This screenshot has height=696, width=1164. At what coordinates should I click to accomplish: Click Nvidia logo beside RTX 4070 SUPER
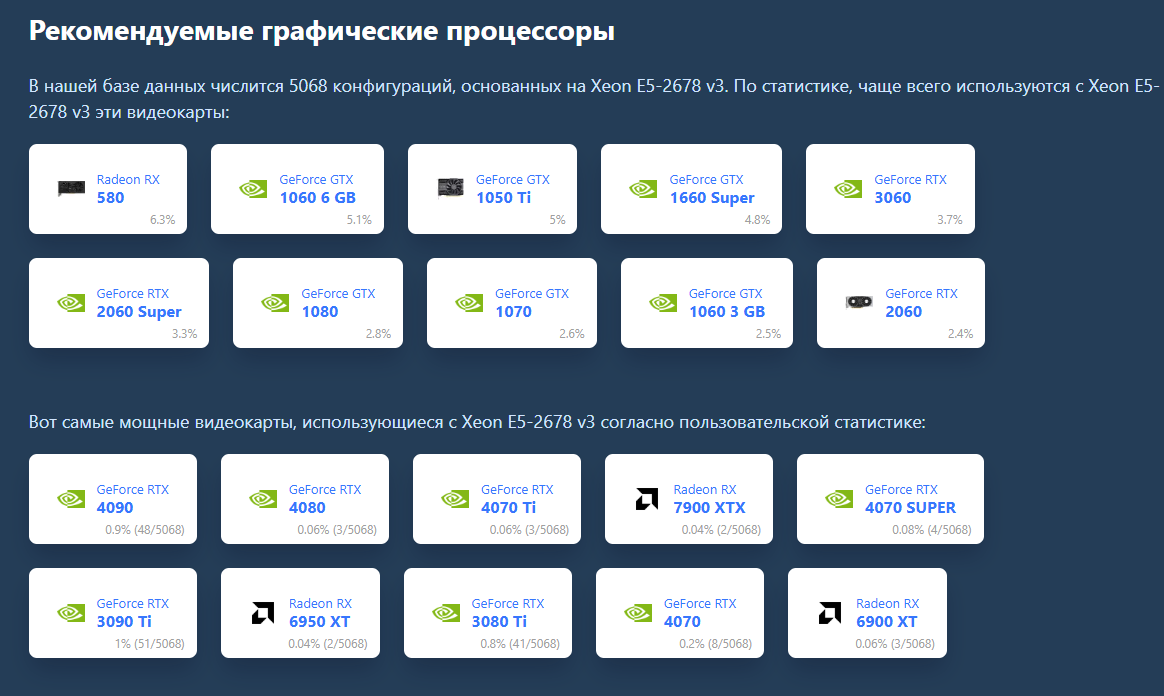click(x=840, y=499)
